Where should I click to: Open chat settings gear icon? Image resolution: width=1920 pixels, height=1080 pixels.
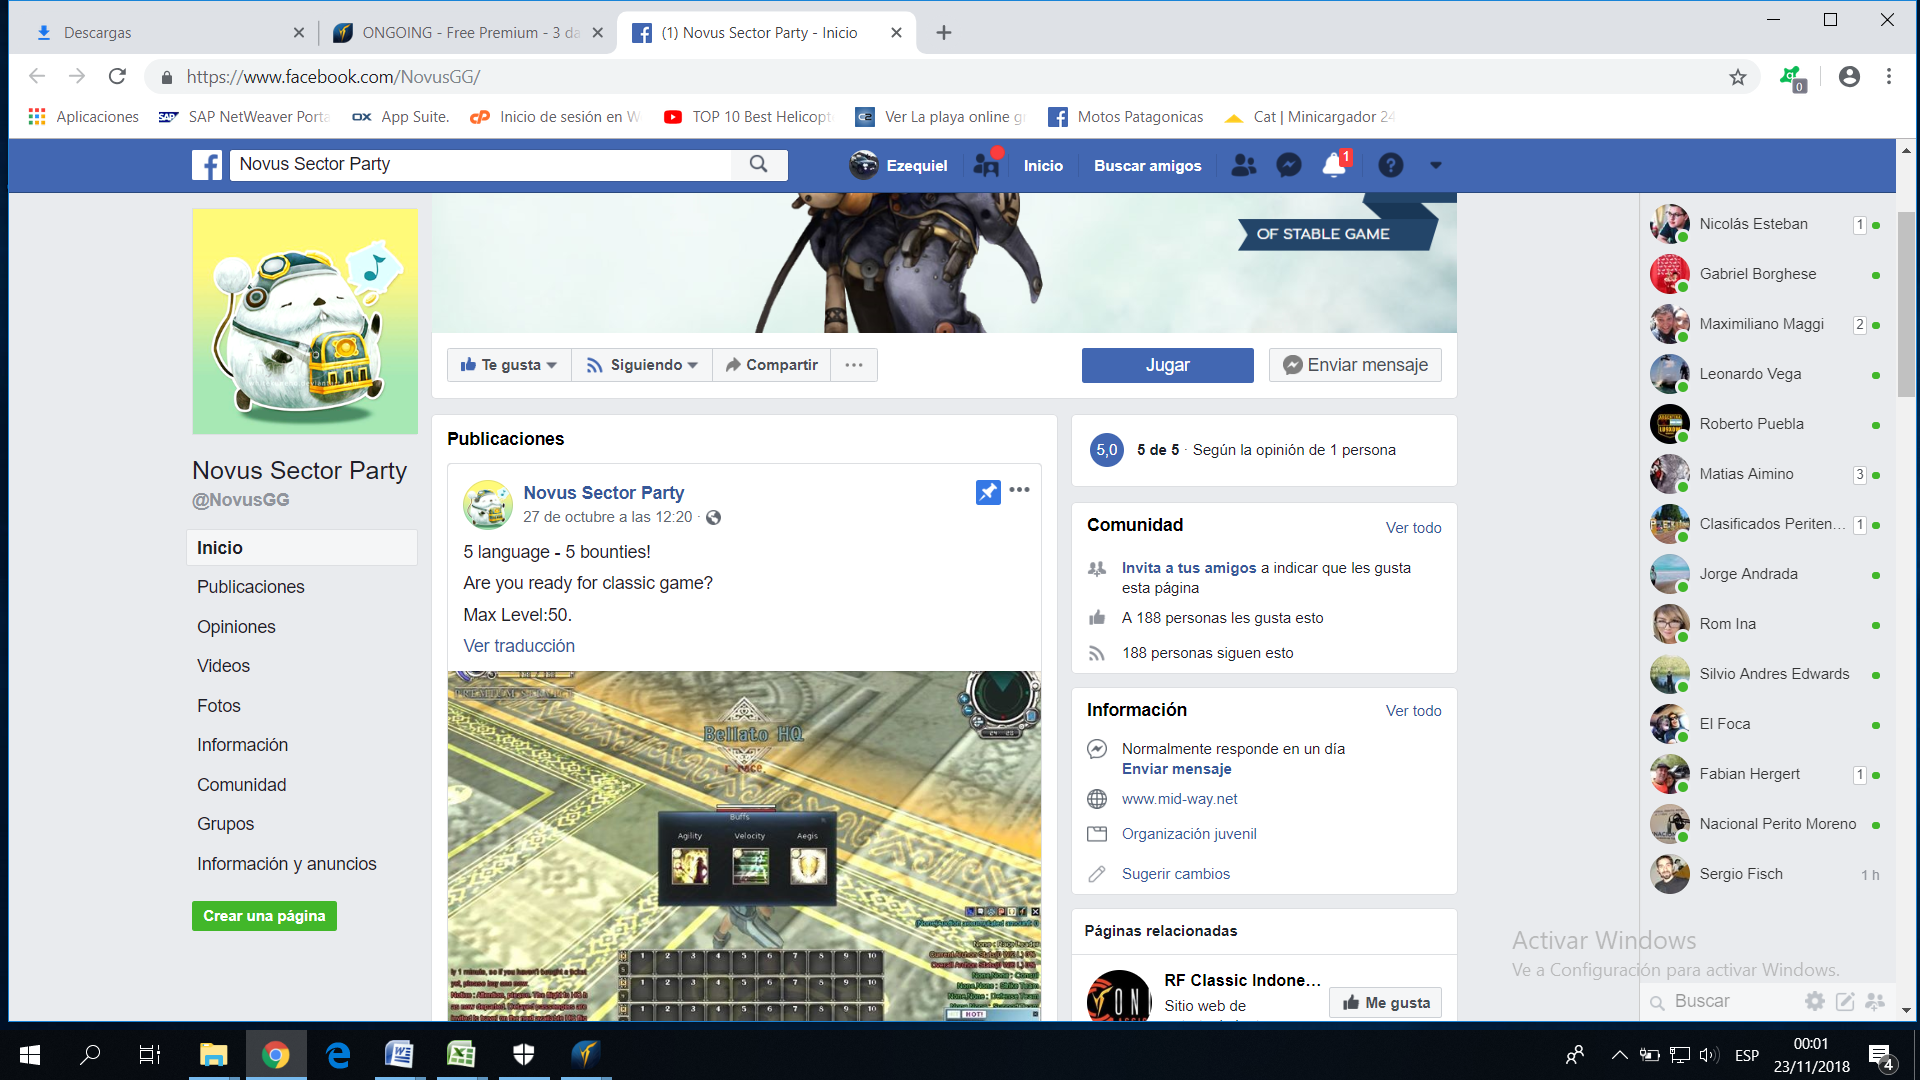pos(1815,1001)
